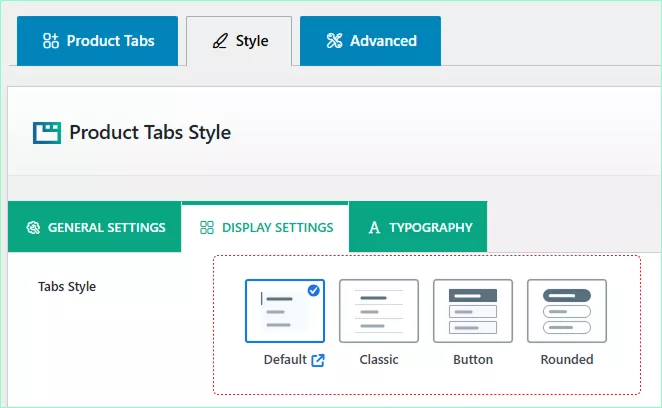Screen dimensions: 662x408
Task: Click the tools icon on Advanced tab
Action: (x=334, y=41)
